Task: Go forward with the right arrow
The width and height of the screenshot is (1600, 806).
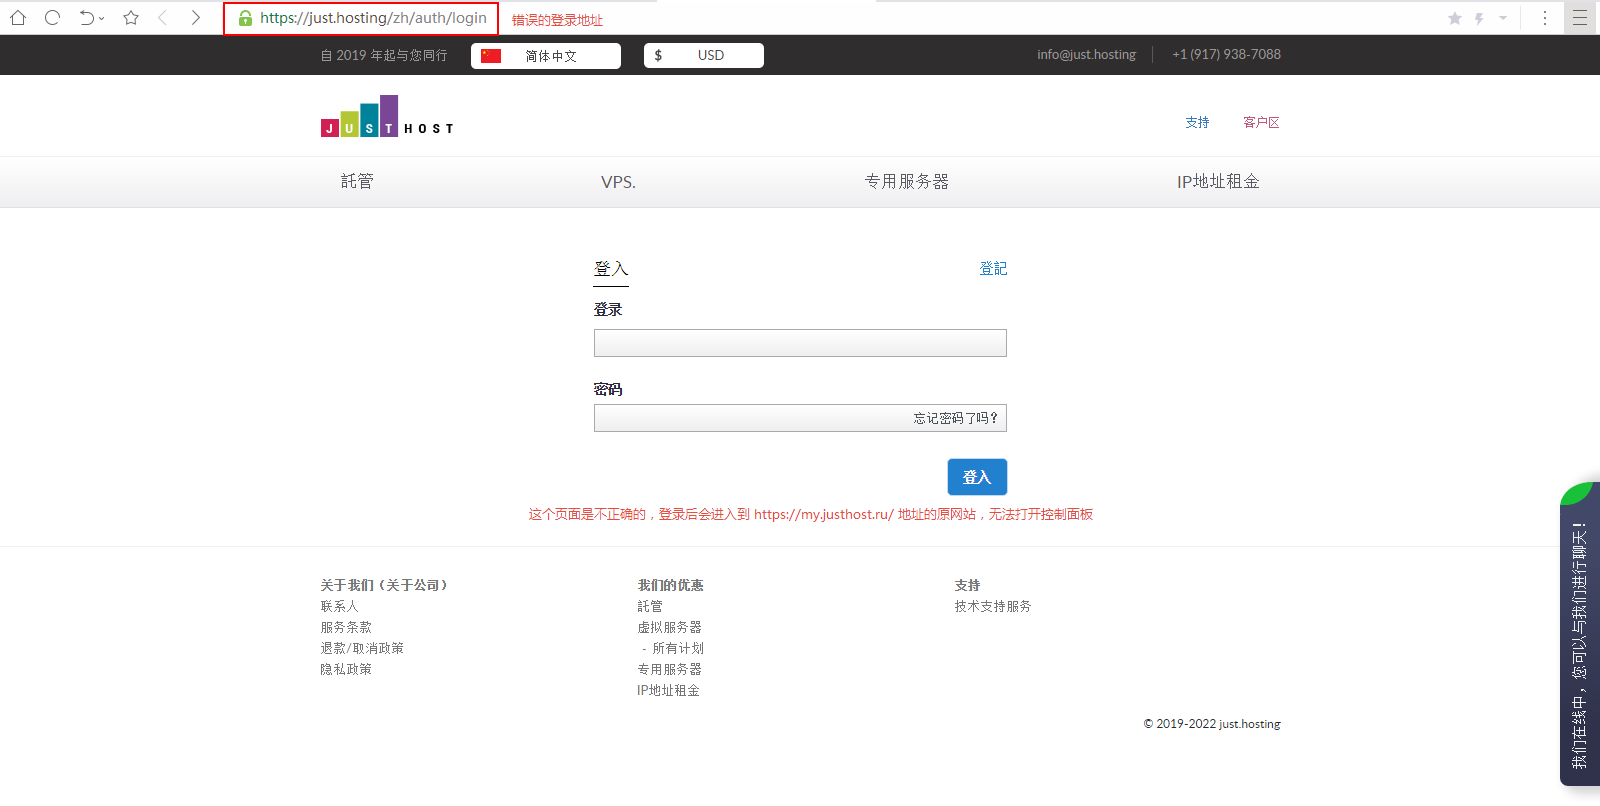Action: [196, 17]
